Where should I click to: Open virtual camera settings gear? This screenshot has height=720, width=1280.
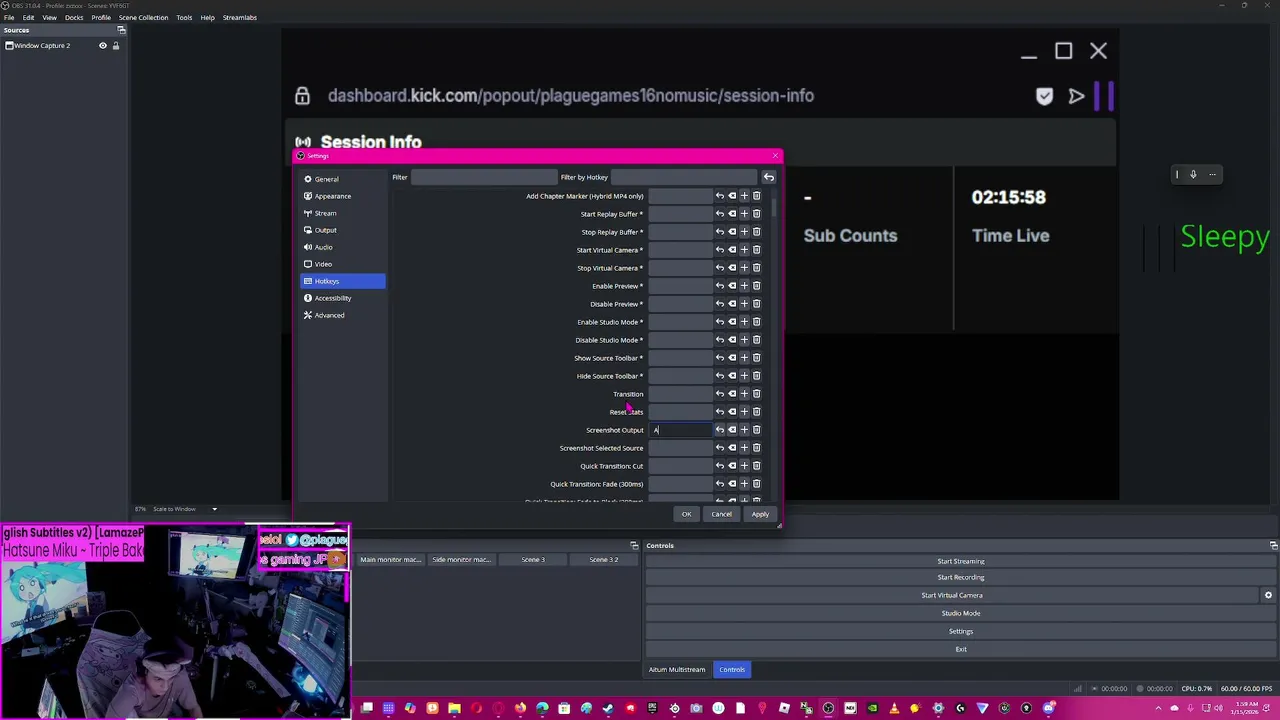(x=1268, y=595)
